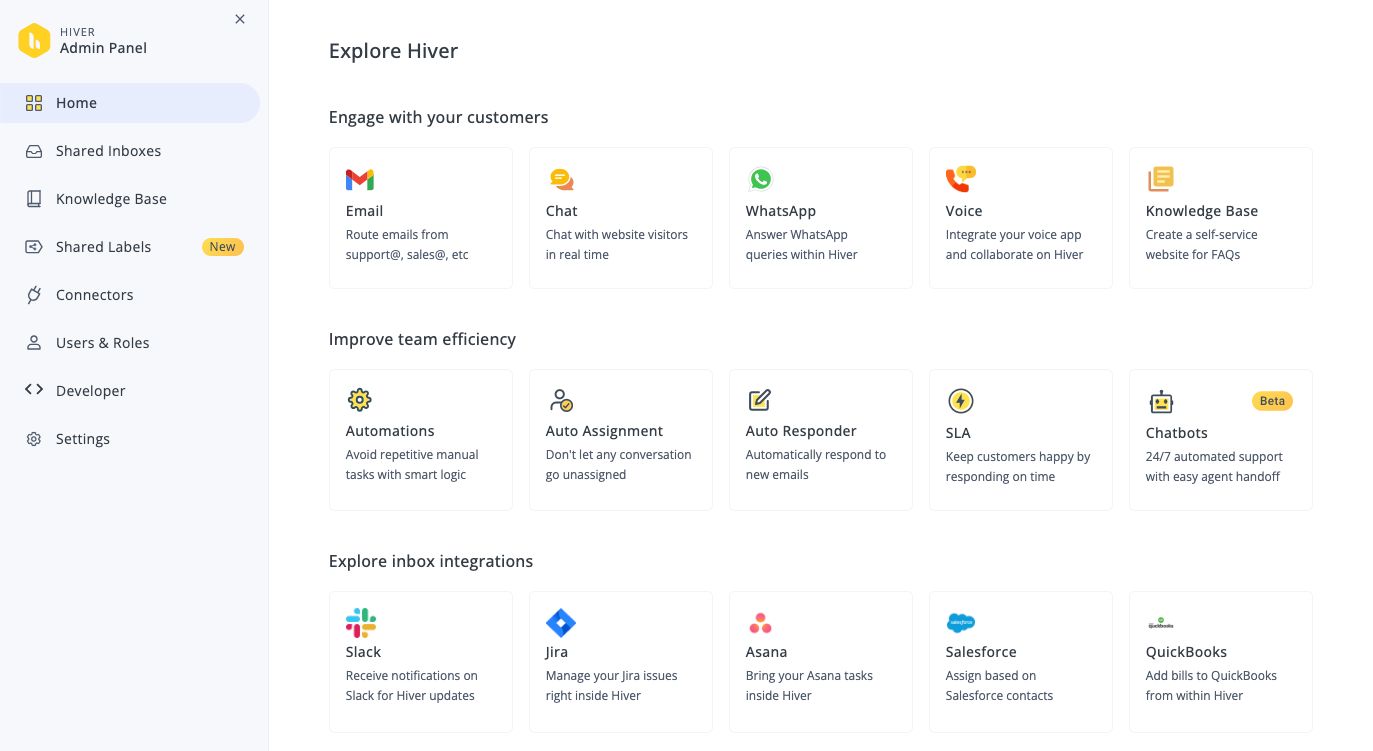Click the Gmail Email icon
1373x751 pixels.
click(360, 180)
